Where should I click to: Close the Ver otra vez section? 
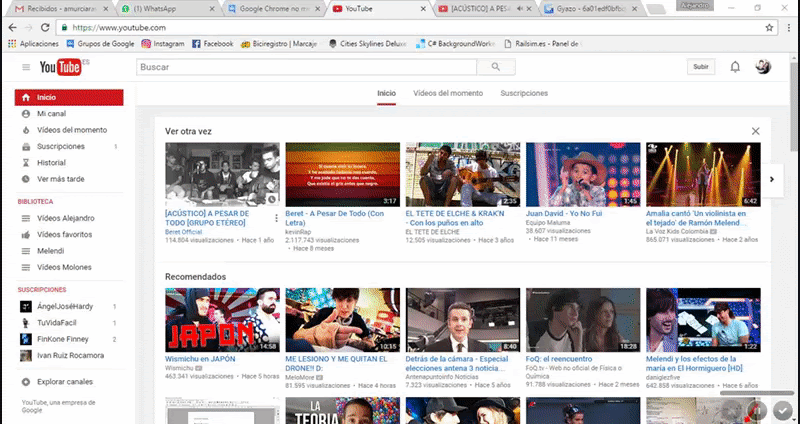tap(755, 131)
